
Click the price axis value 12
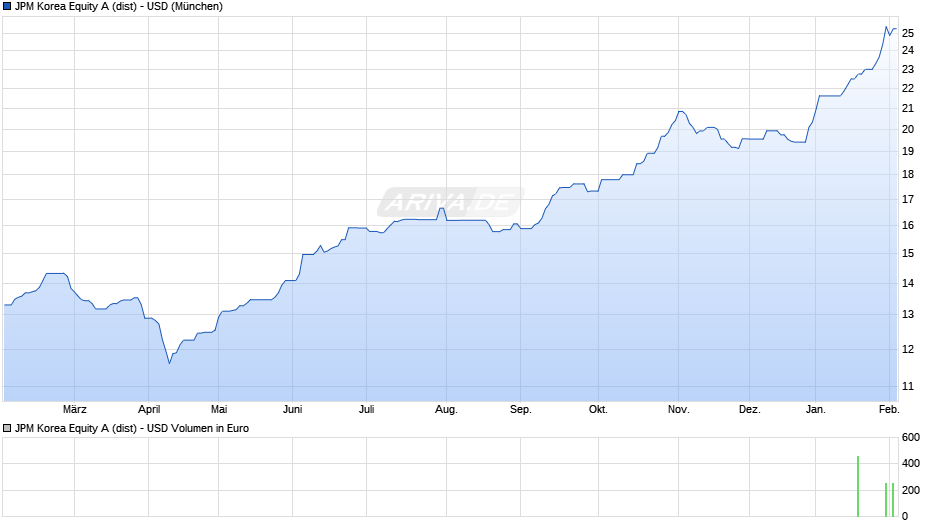click(x=908, y=350)
